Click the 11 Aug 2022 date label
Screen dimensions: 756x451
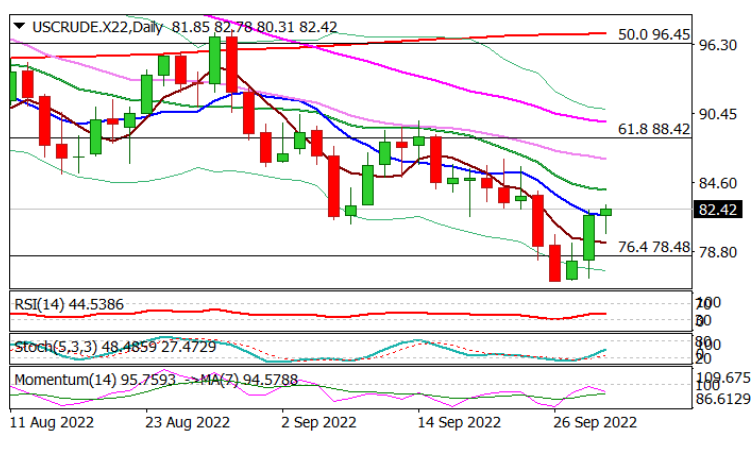52,423
